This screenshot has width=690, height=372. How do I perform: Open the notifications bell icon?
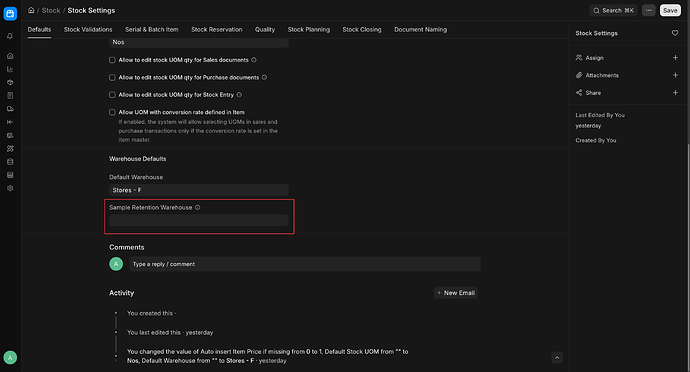10,37
